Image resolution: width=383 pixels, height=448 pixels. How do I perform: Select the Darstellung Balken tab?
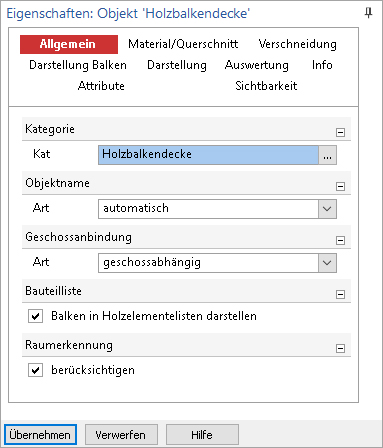coord(78,65)
